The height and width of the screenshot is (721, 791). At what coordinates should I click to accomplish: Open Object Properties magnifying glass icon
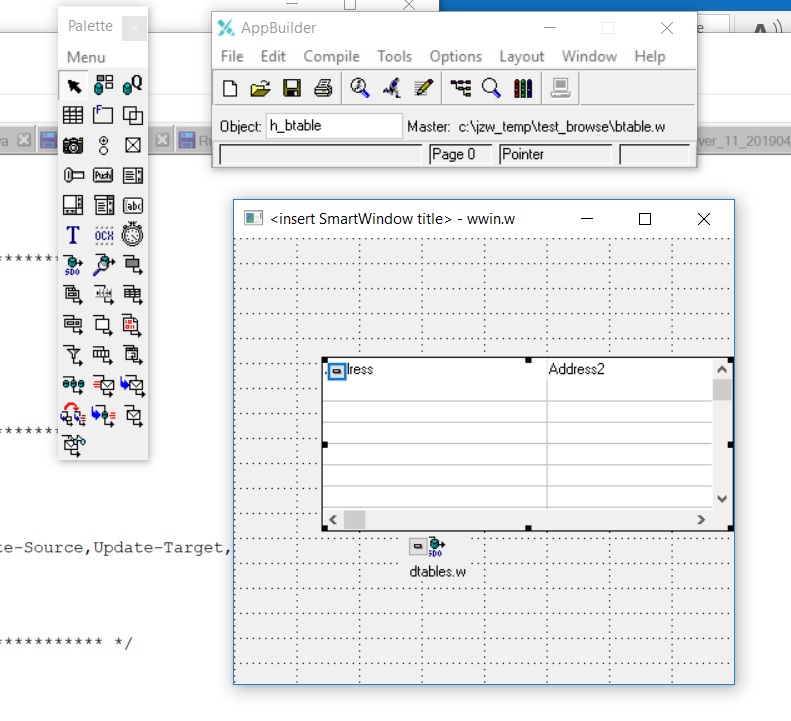tap(491, 88)
